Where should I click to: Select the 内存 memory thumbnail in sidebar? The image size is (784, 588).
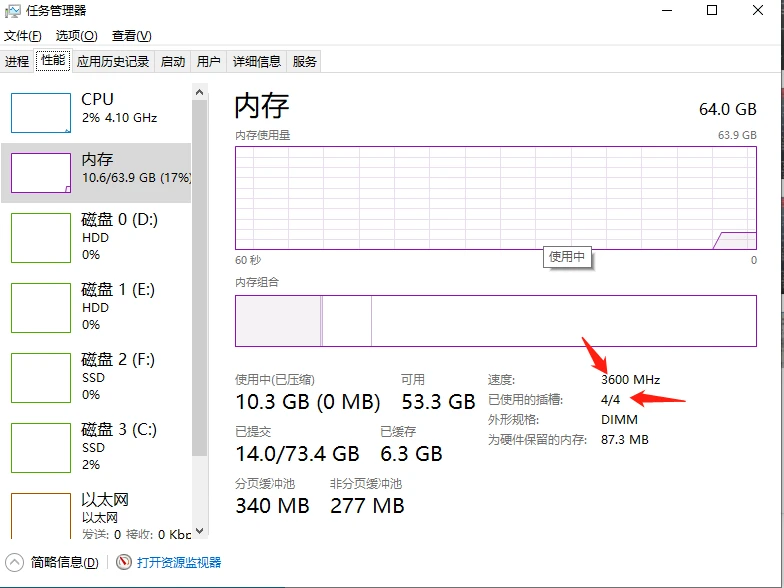point(40,173)
